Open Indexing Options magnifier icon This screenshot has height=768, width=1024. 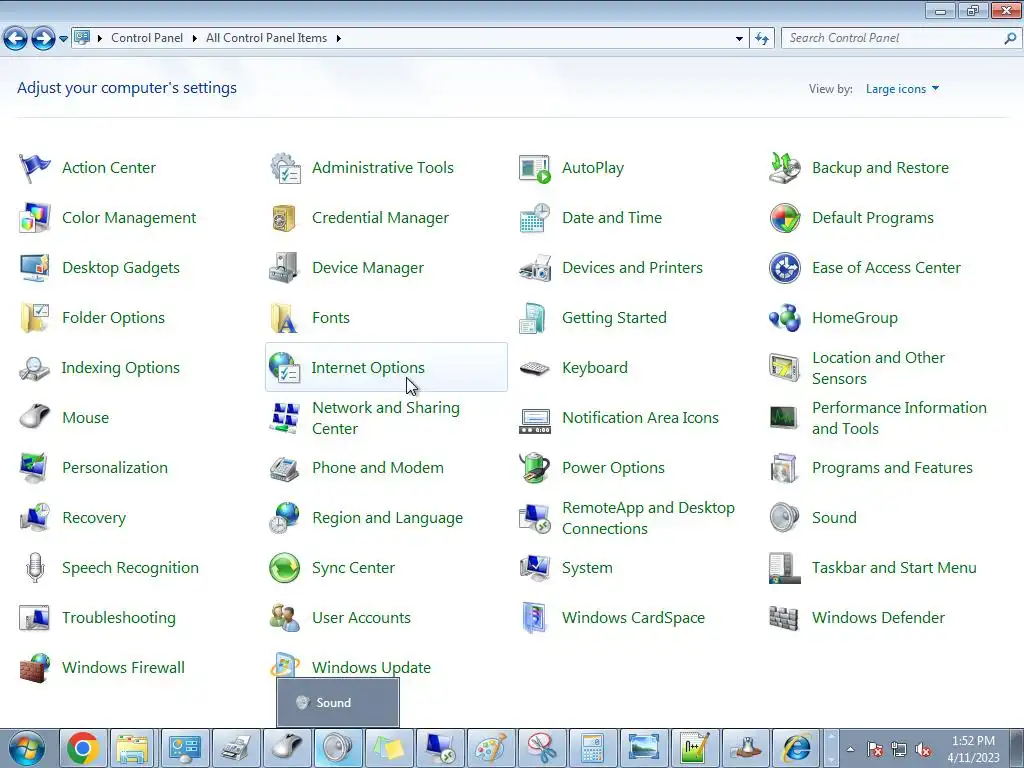point(35,368)
